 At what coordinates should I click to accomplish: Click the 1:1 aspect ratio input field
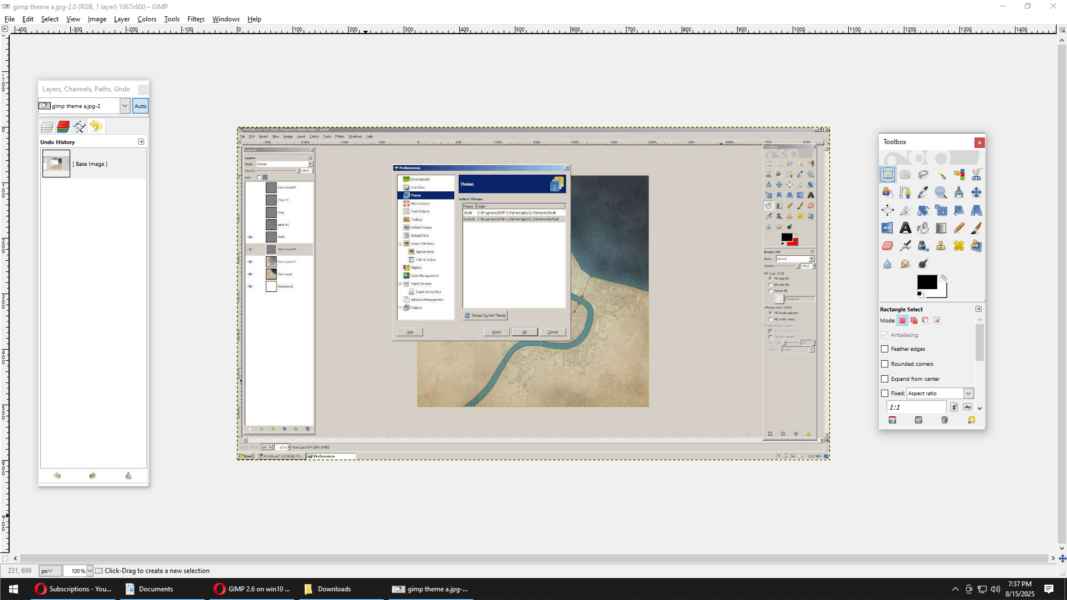(916, 407)
